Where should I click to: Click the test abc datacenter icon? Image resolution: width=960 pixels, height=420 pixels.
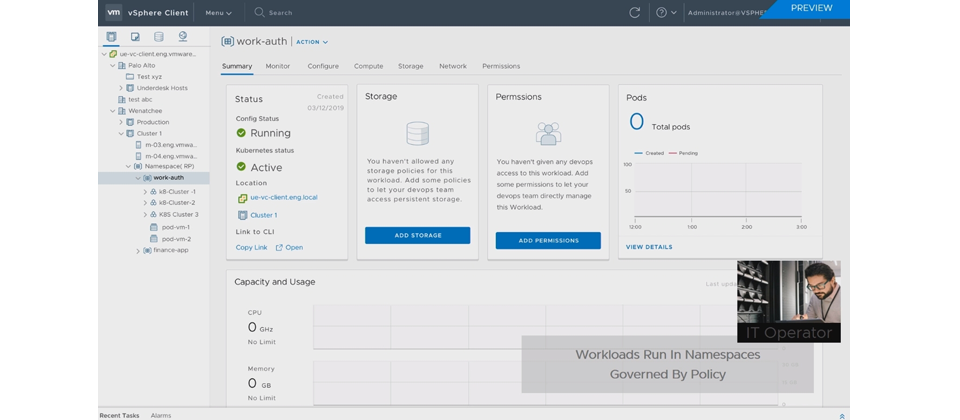[121, 99]
